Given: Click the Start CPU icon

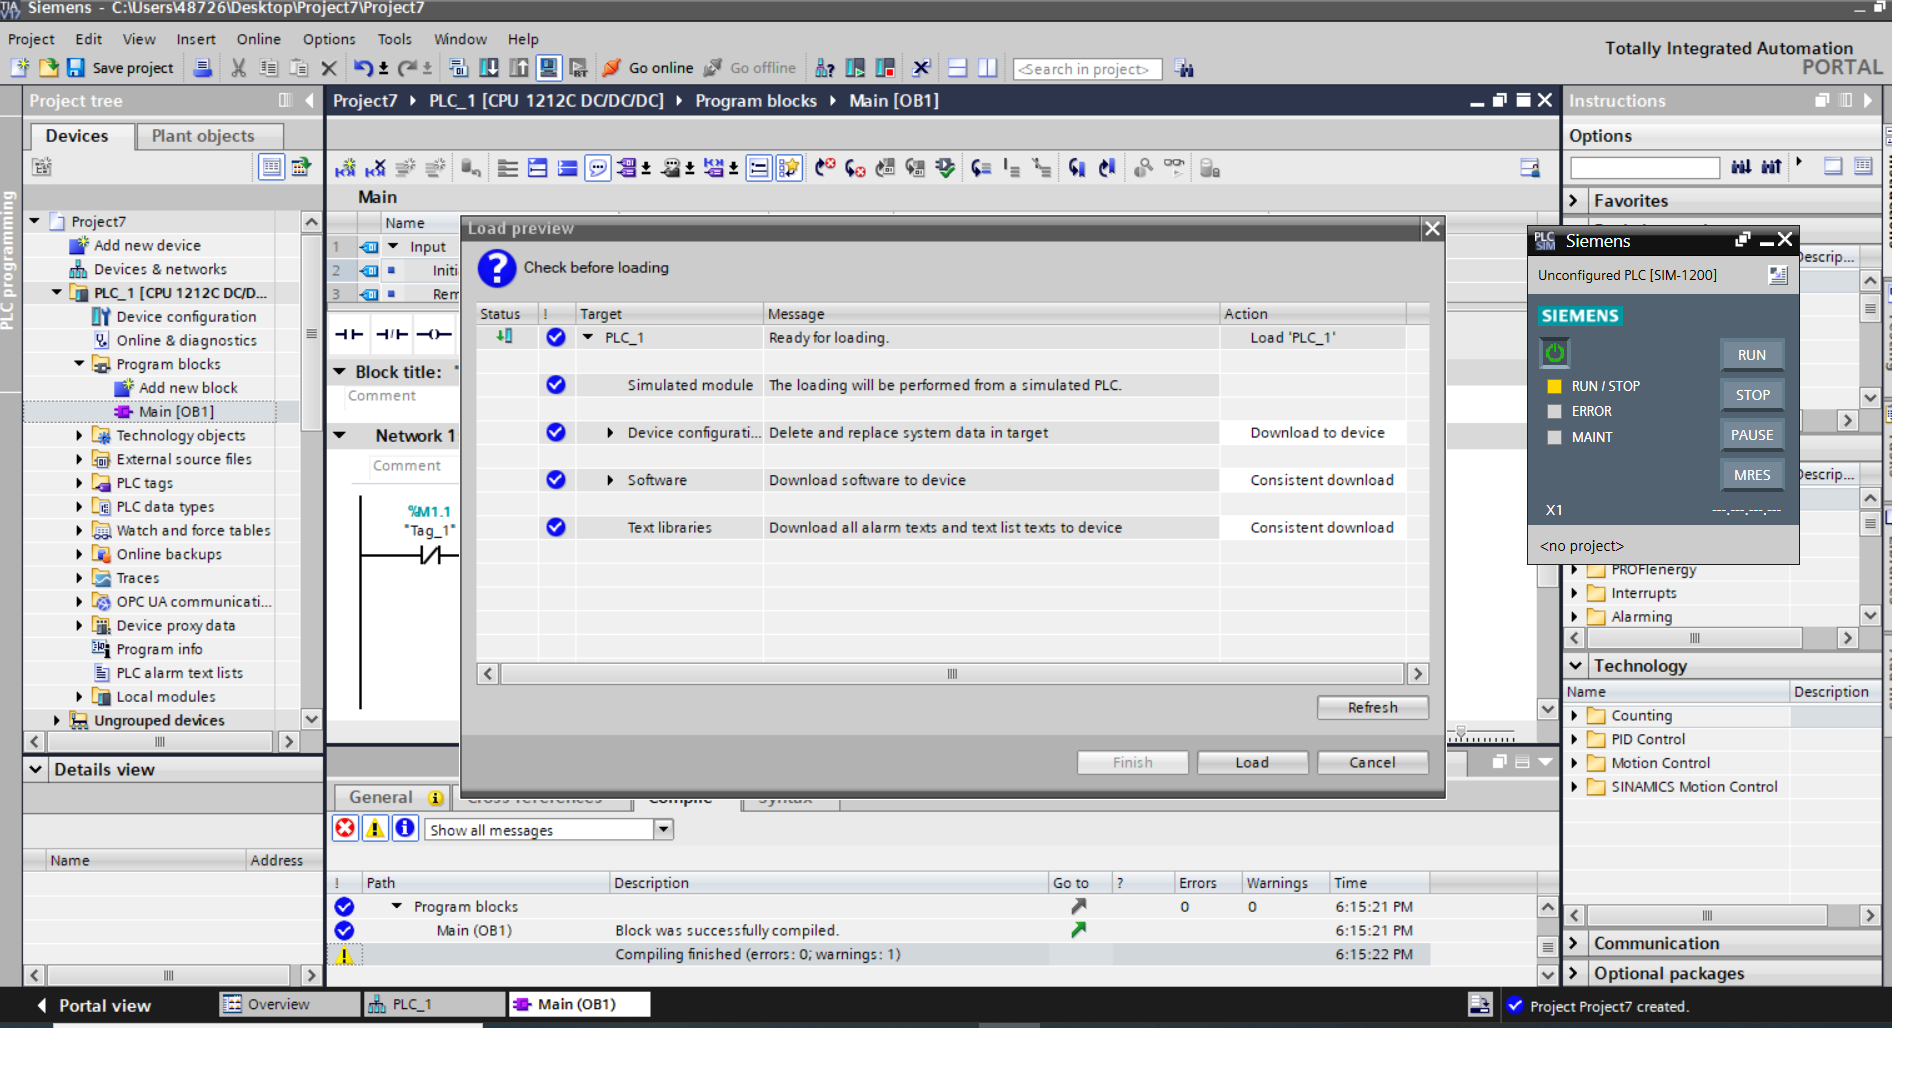Looking at the screenshot, I should point(856,68).
